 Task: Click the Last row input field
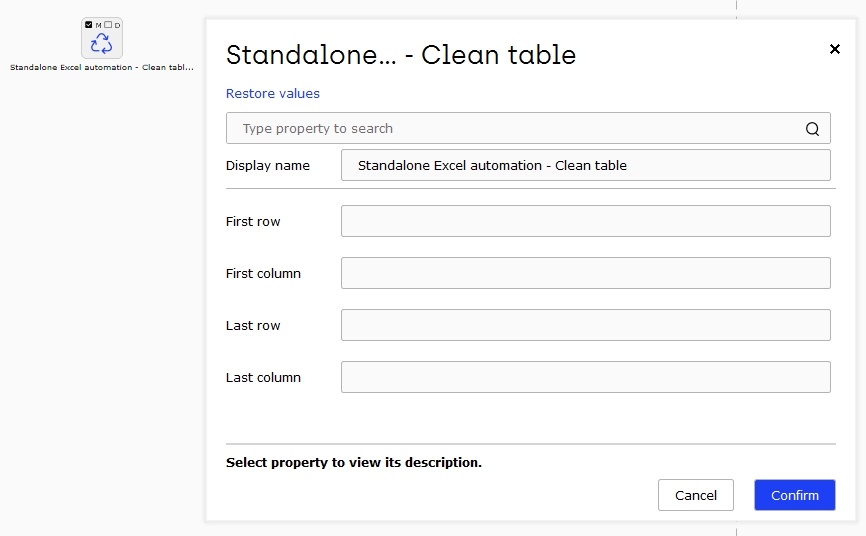(585, 325)
